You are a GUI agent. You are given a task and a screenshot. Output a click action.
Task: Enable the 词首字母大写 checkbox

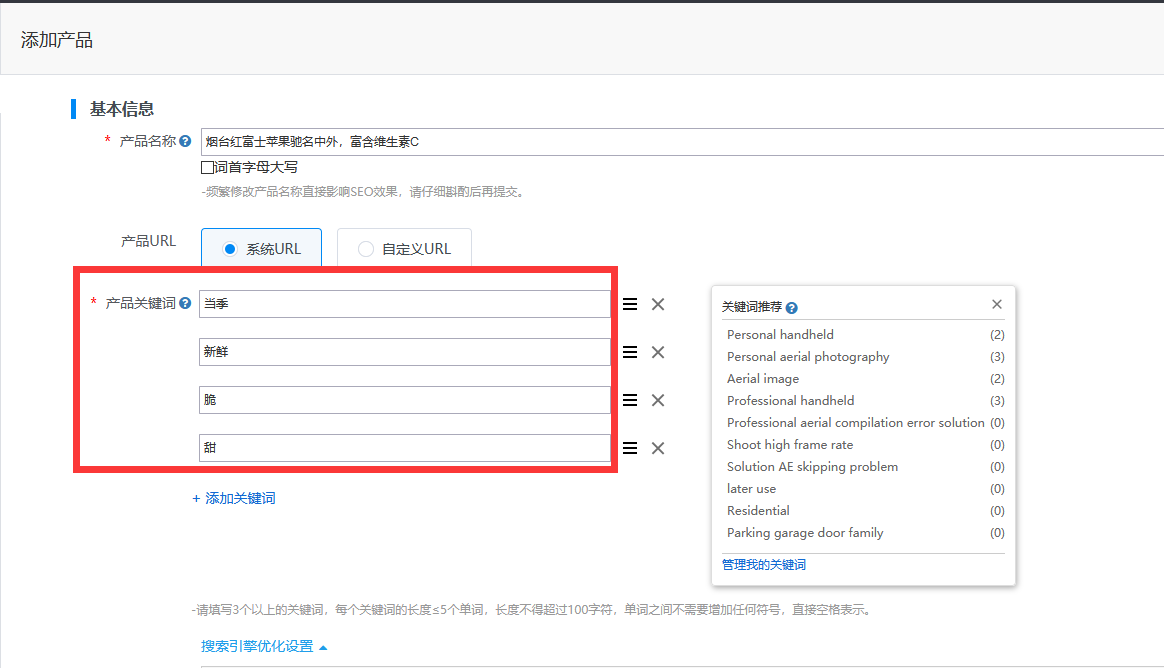(x=208, y=168)
